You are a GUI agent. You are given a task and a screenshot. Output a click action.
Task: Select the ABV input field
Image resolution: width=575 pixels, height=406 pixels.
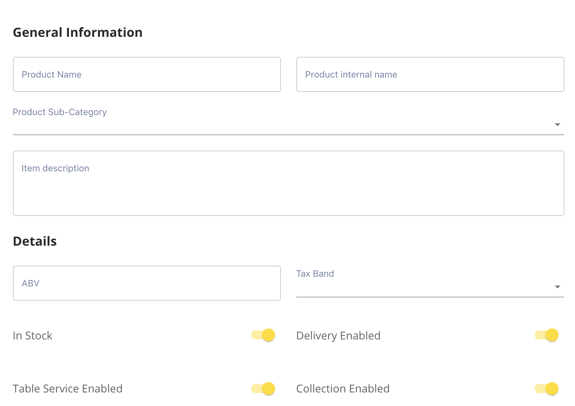pos(147,283)
